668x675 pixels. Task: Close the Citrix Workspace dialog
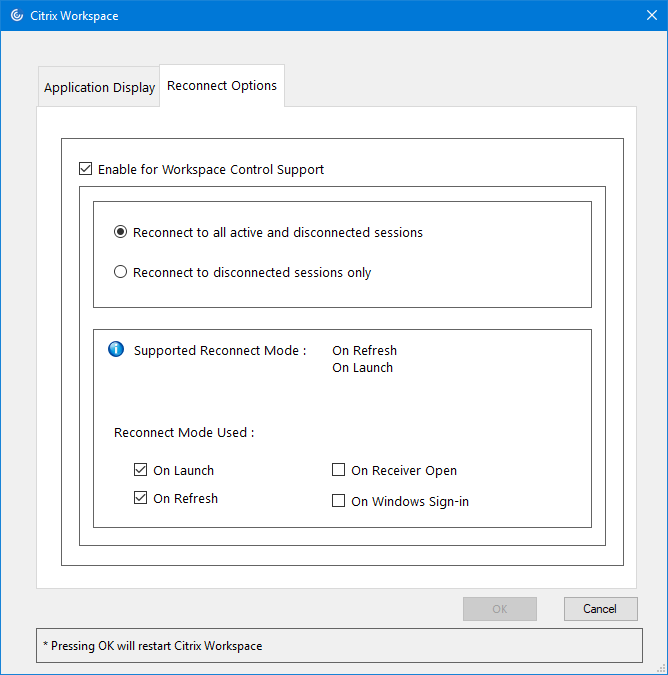(x=652, y=15)
